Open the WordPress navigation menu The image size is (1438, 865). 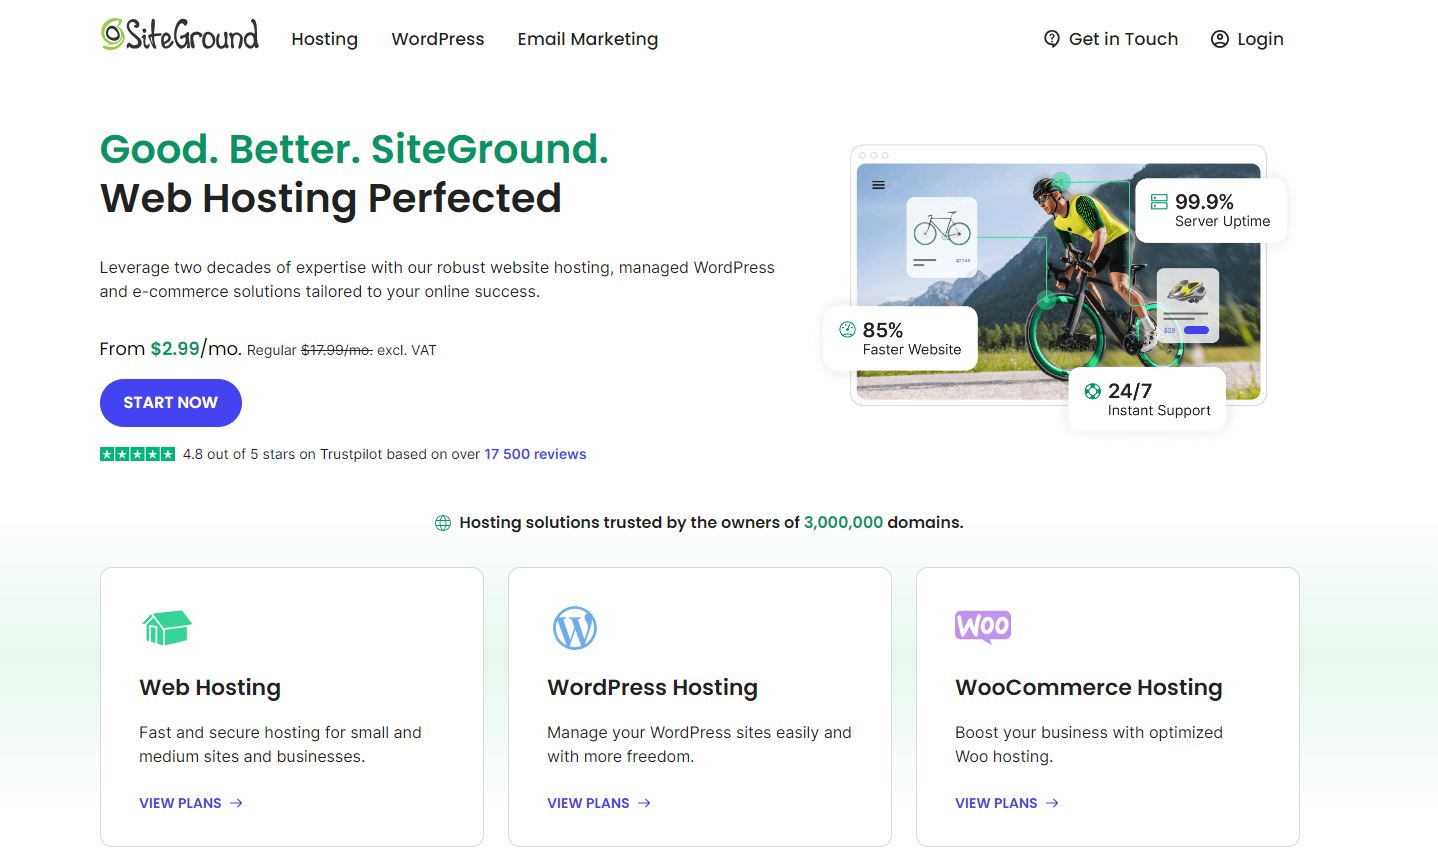437,39
